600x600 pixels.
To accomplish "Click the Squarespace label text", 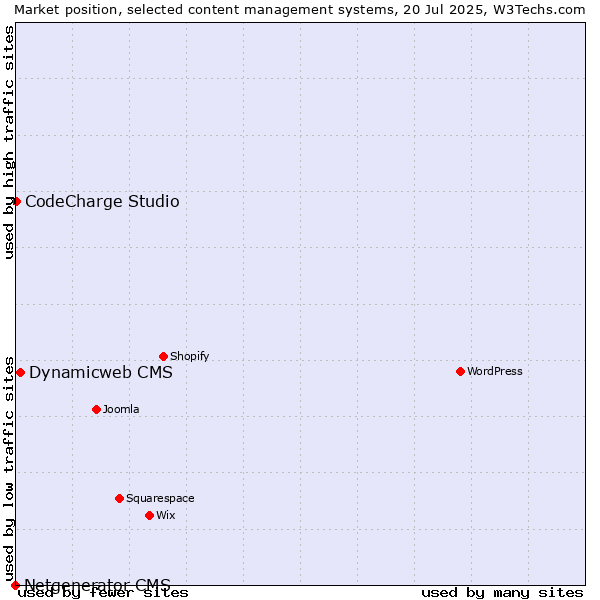I will pyautogui.click(x=160, y=499).
